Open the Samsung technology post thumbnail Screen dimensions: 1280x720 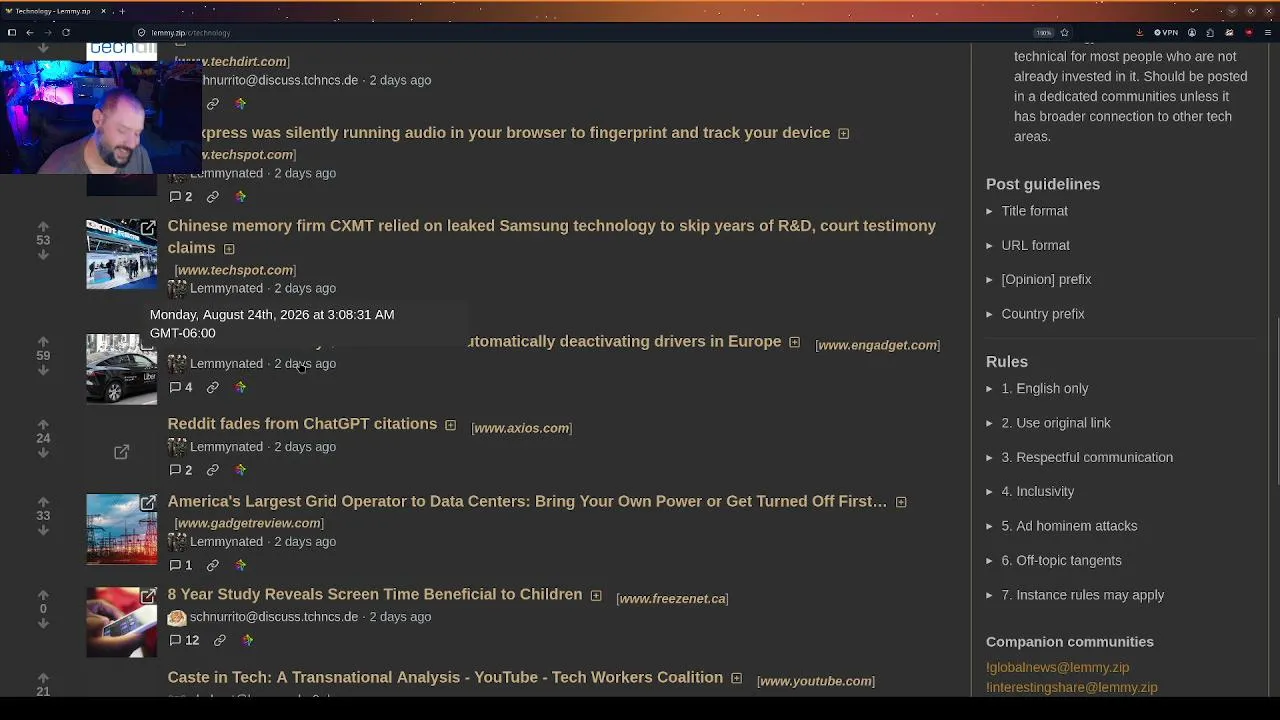tap(121, 254)
